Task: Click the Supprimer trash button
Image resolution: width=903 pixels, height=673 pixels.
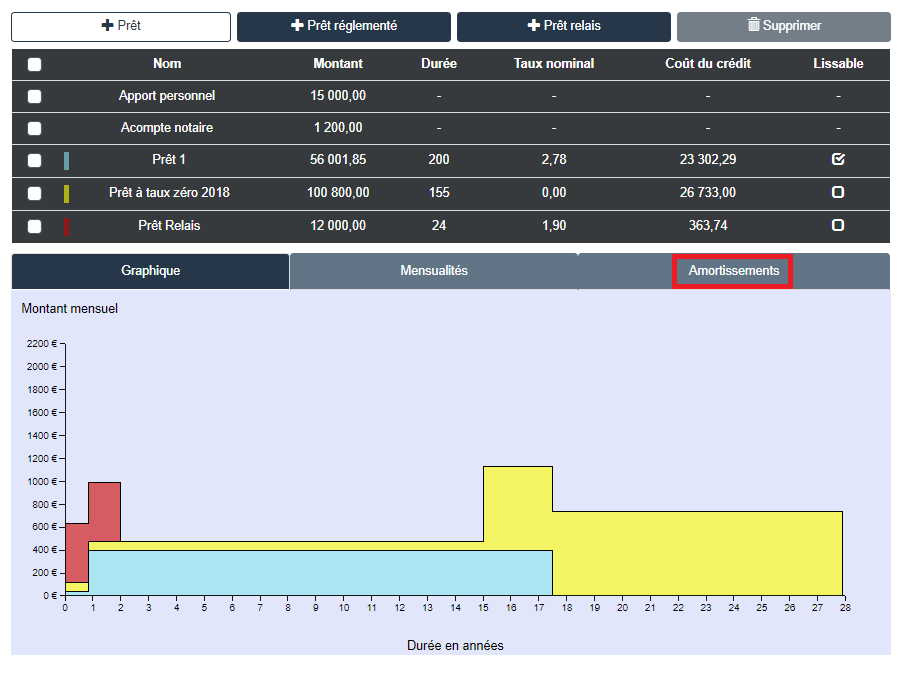Action: pyautogui.click(x=783, y=26)
